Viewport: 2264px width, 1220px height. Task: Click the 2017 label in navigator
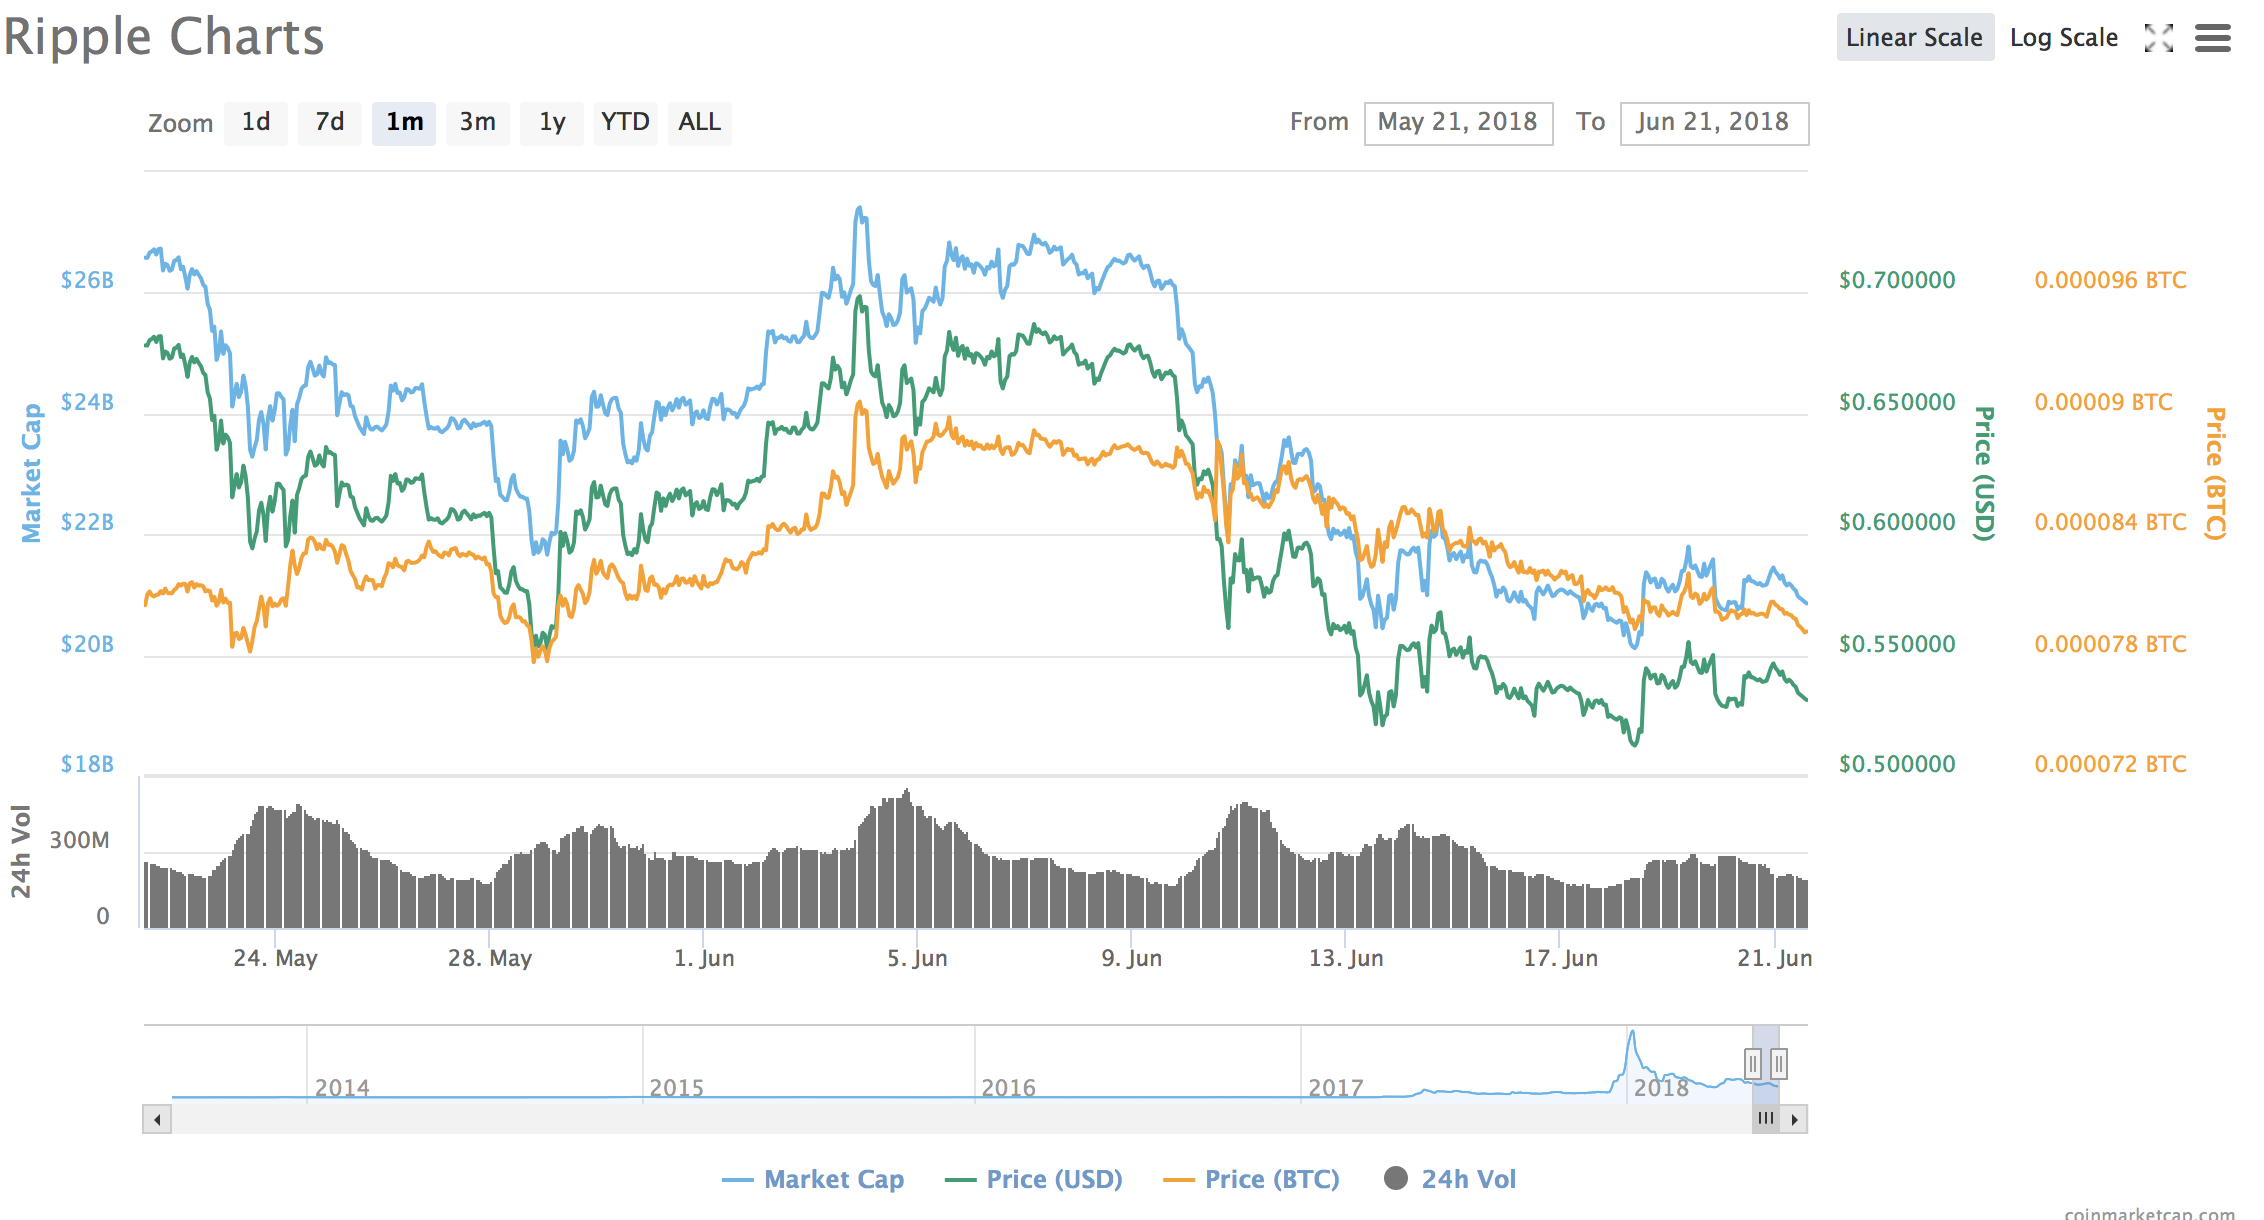[1336, 1088]
